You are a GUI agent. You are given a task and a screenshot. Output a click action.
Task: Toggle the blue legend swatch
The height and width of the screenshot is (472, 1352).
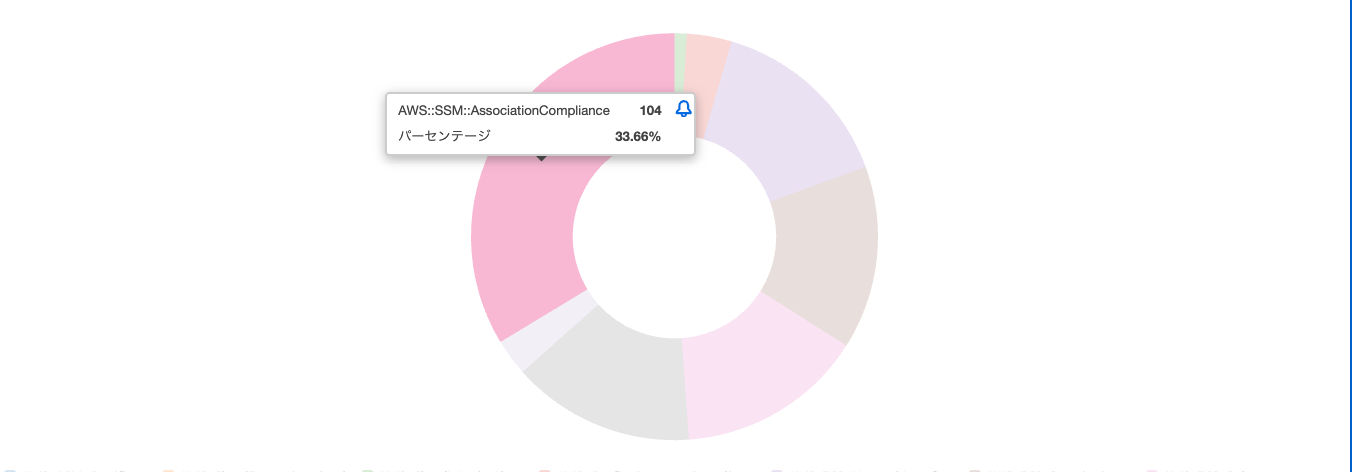pyautogui.click(x=8, y=468)
